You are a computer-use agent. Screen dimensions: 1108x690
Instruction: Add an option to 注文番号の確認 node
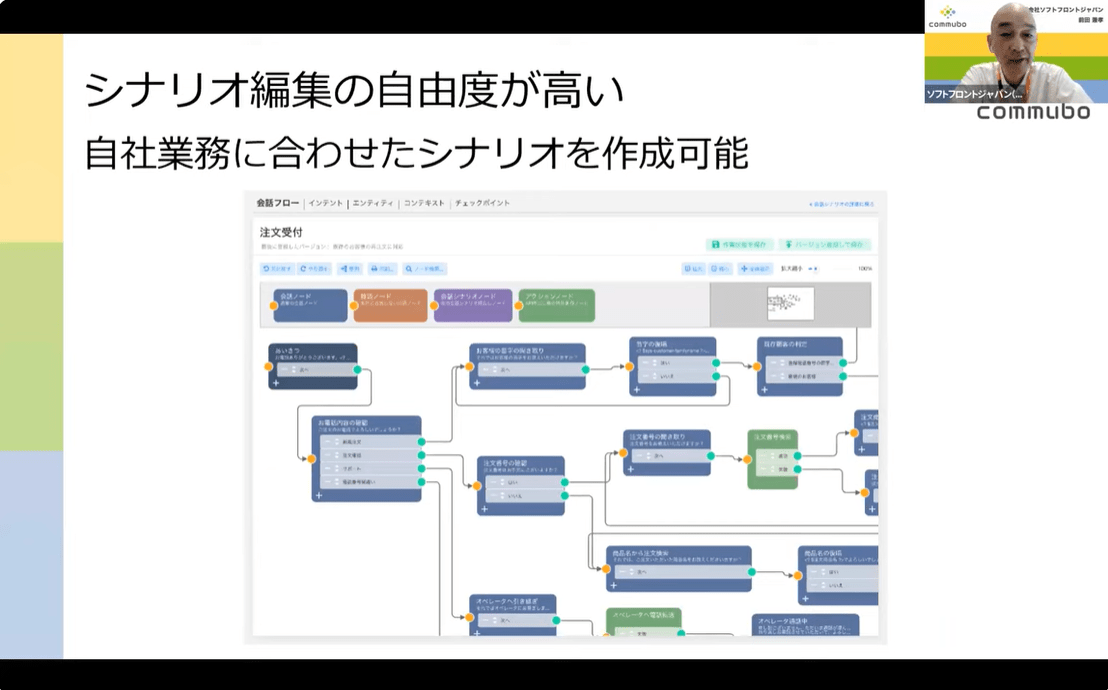pyautogui.click(x=485, y=509)
